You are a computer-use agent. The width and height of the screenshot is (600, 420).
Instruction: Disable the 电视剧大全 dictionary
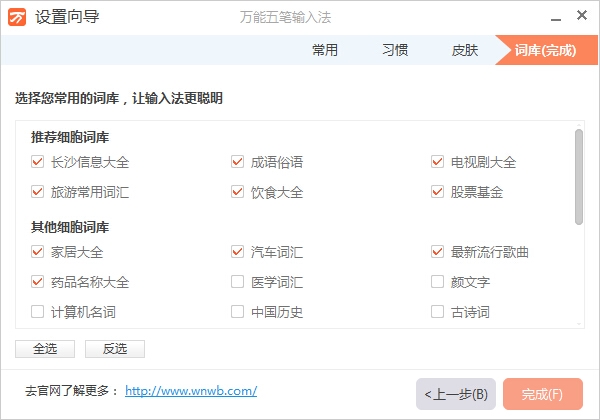coord(438,162)
